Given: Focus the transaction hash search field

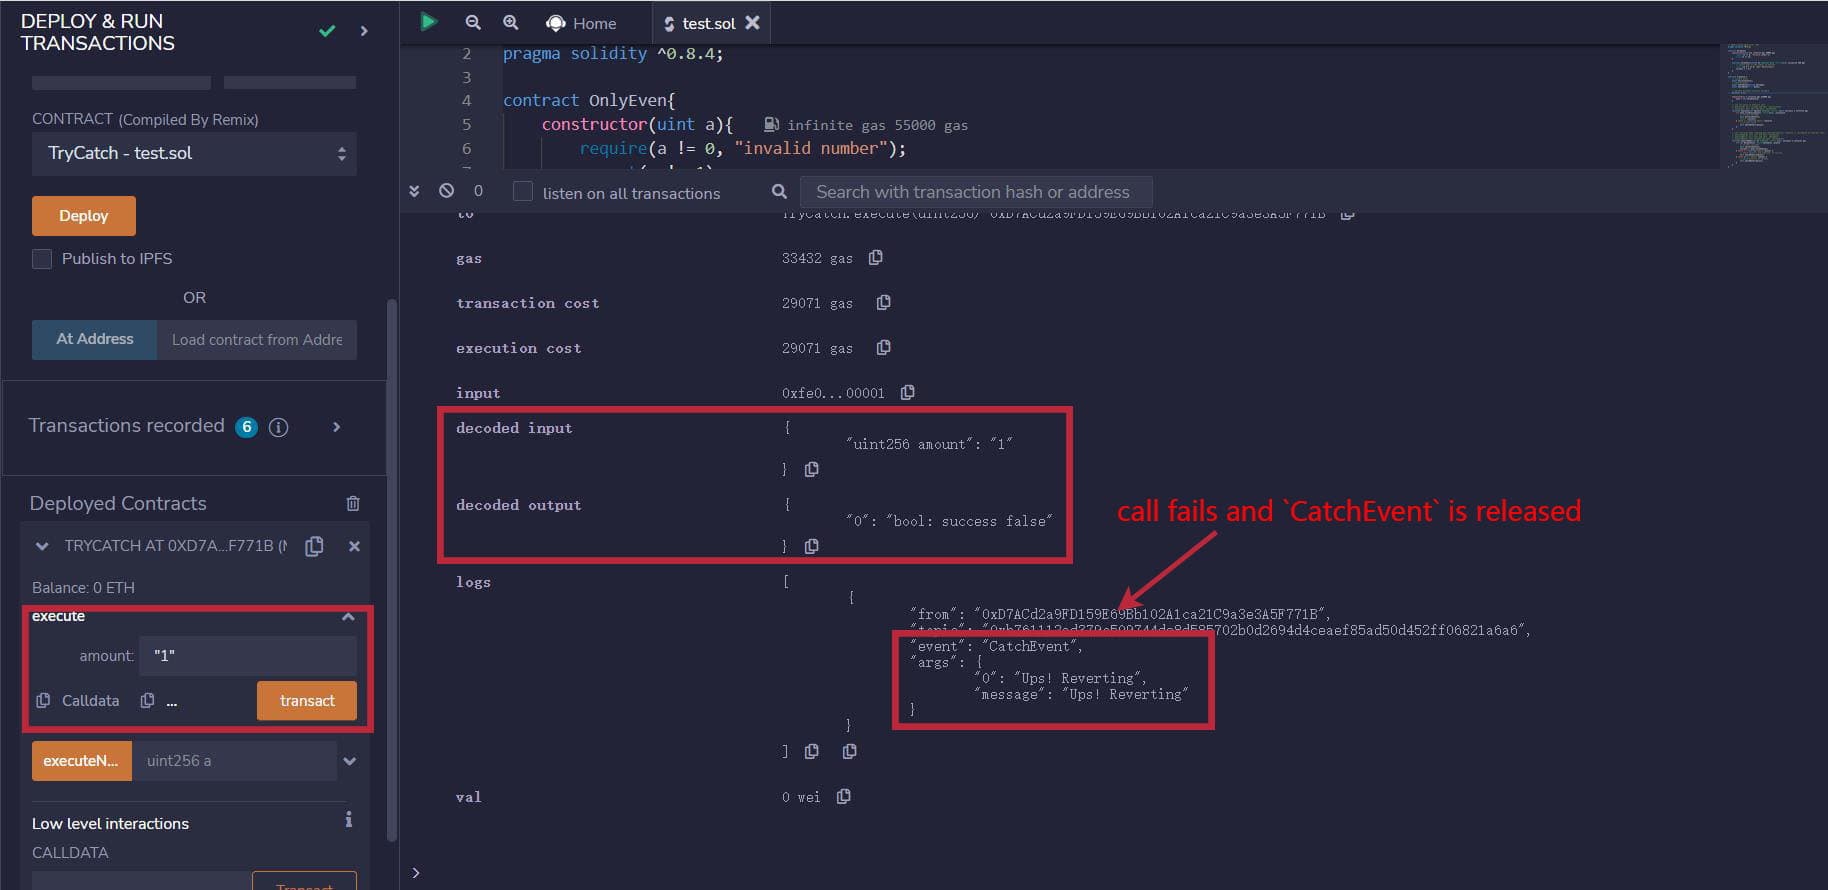Looking at the screenshot, I should (x=975, y=192).
